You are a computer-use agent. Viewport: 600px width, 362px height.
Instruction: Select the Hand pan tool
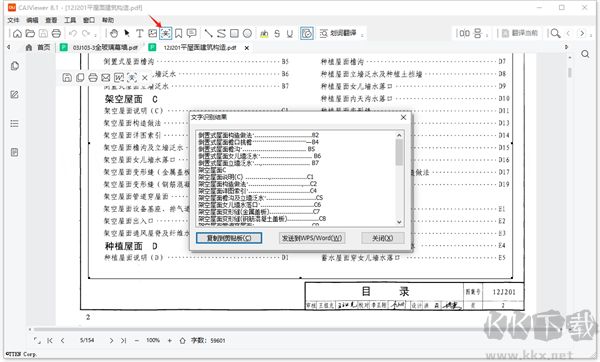coord(114,34)
